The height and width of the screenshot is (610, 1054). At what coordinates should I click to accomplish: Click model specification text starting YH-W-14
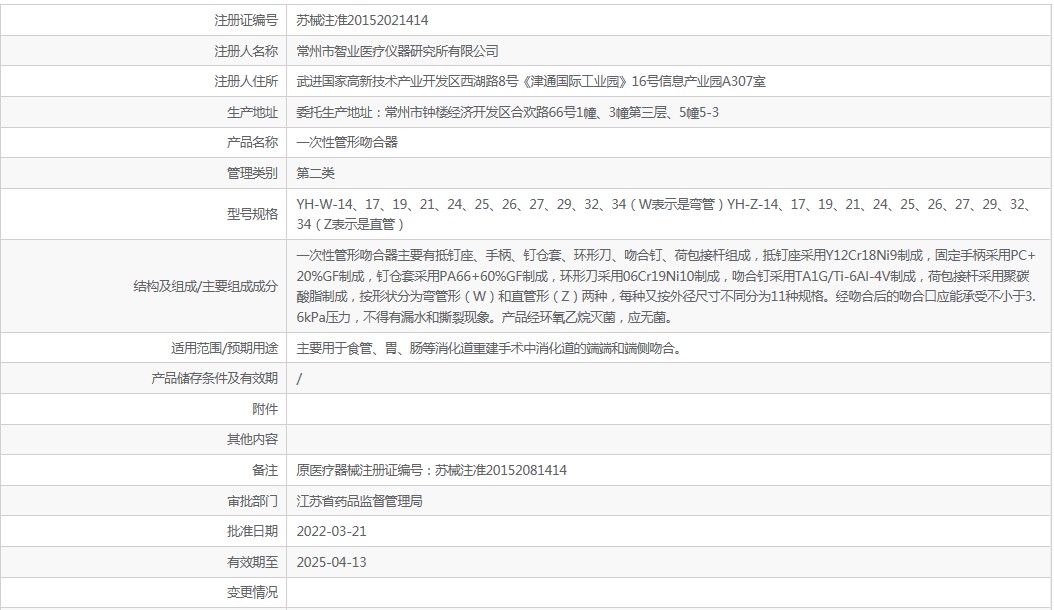click(666, 214)
